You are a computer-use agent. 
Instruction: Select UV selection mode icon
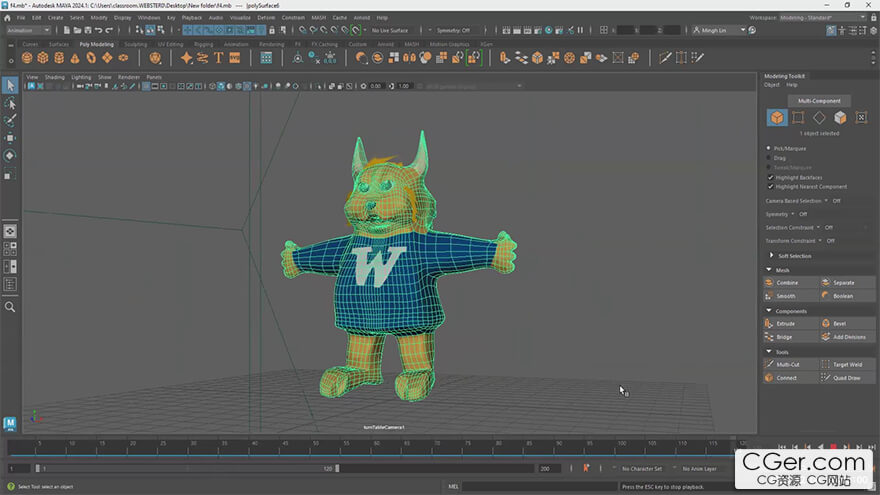point(861,117)
